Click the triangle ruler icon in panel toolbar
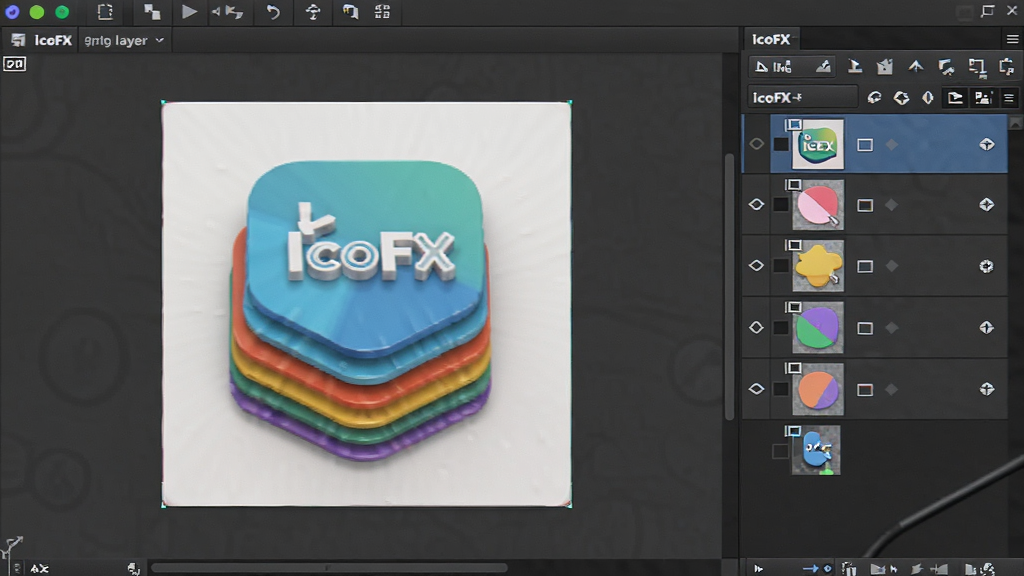The width and height of the screenshot is (1024, 576). pos(761,67)
